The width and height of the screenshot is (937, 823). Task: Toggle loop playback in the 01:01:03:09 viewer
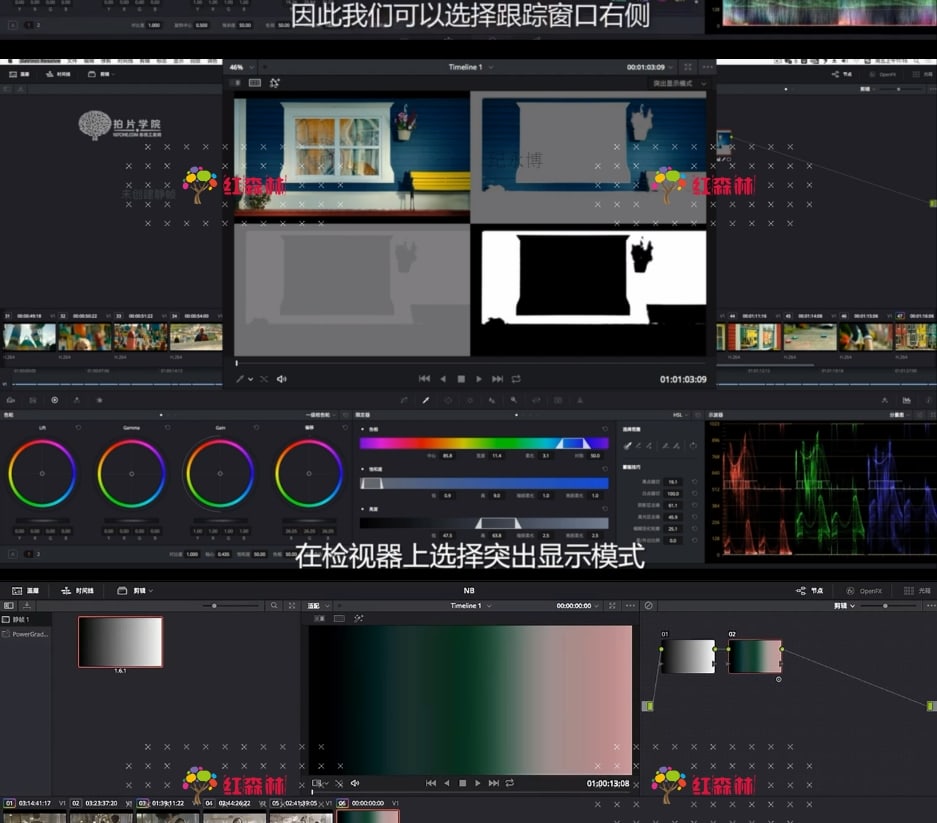pos(516,379)
